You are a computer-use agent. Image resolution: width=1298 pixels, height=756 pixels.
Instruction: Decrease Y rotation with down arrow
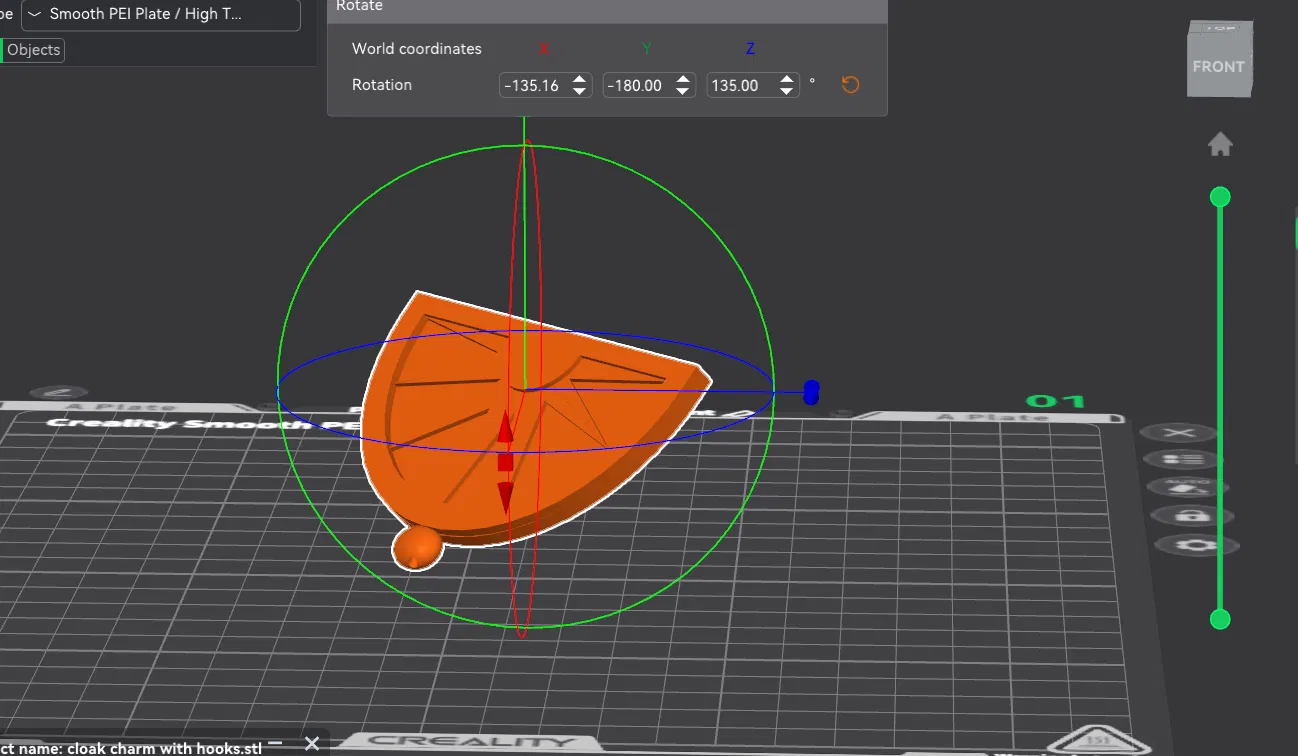coord(684,91)
